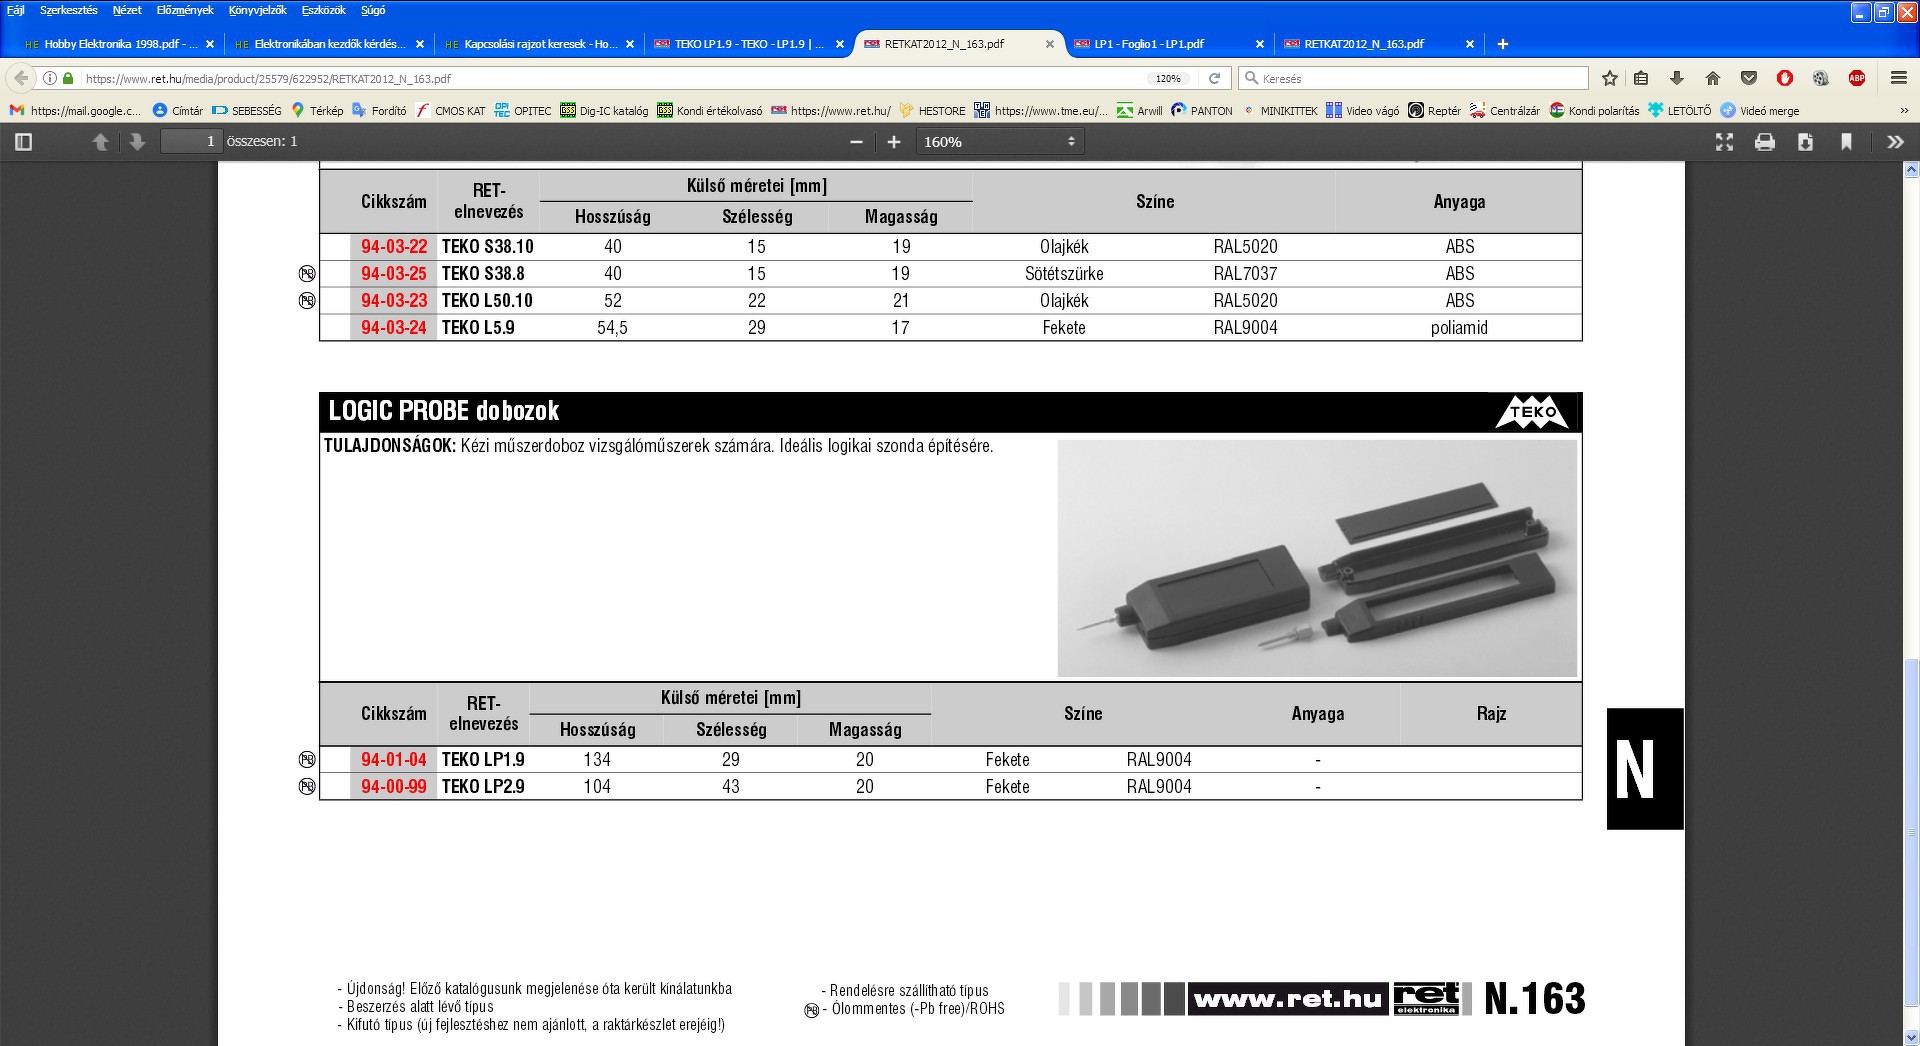1920x1046 pixels.
Task: Open the PDF viewer tools menu
Action: click(x=1895, y=142)
